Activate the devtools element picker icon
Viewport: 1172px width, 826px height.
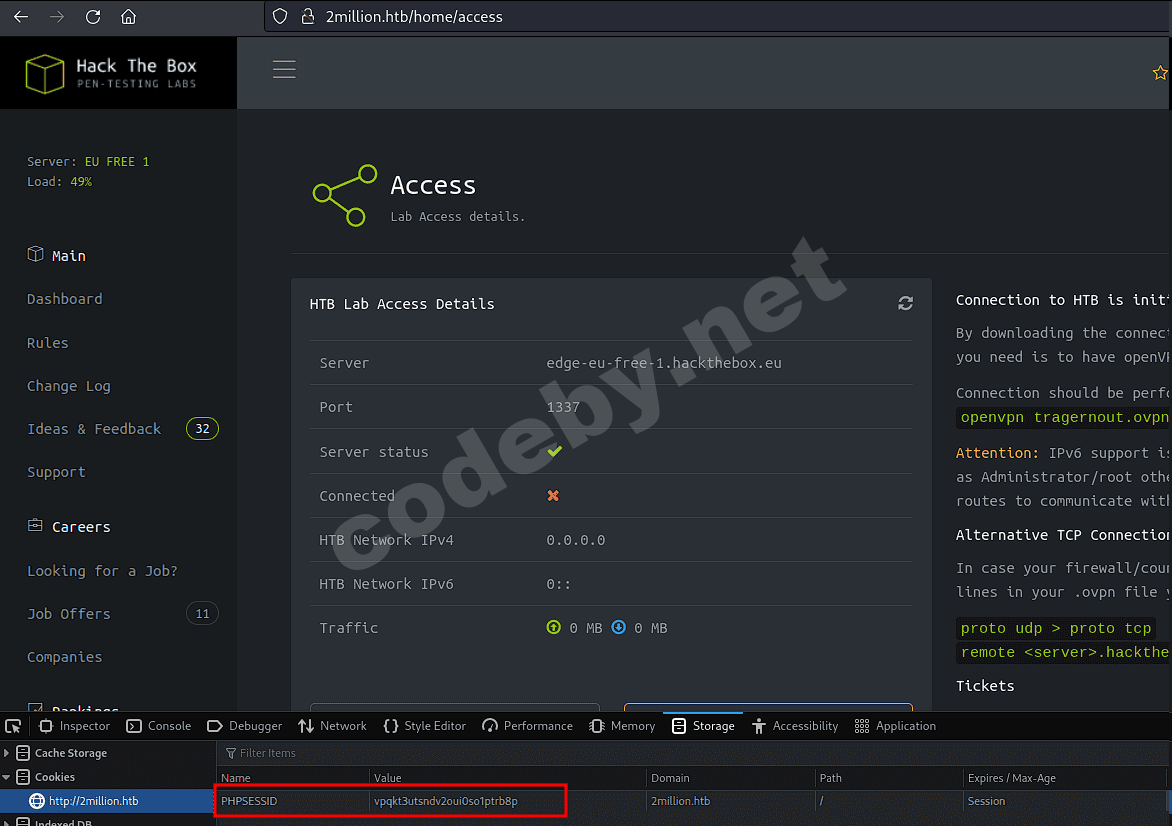(x=13, y=726)
